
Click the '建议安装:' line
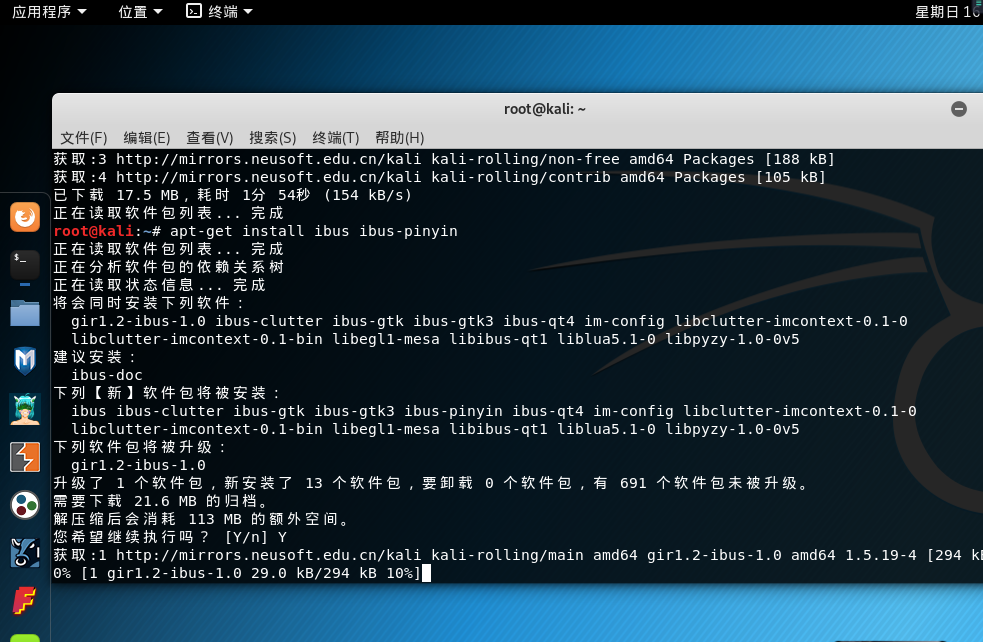click(95, 357)
